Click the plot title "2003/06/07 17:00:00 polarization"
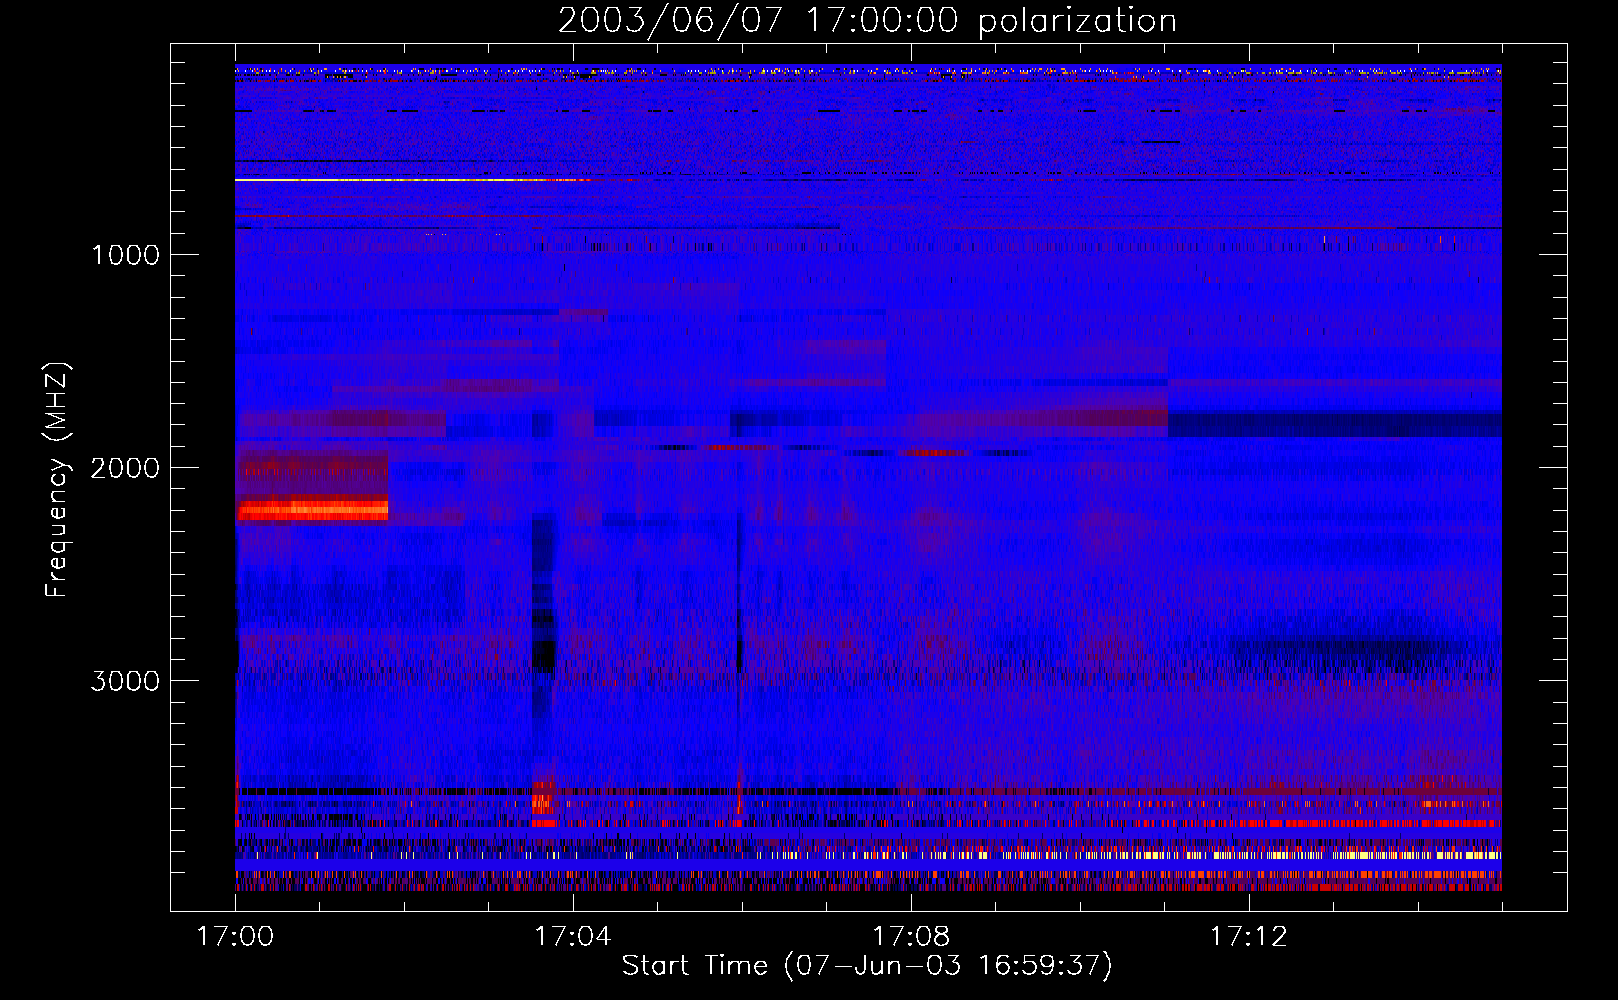The image size is (1618, 1000). pos(867,21)
